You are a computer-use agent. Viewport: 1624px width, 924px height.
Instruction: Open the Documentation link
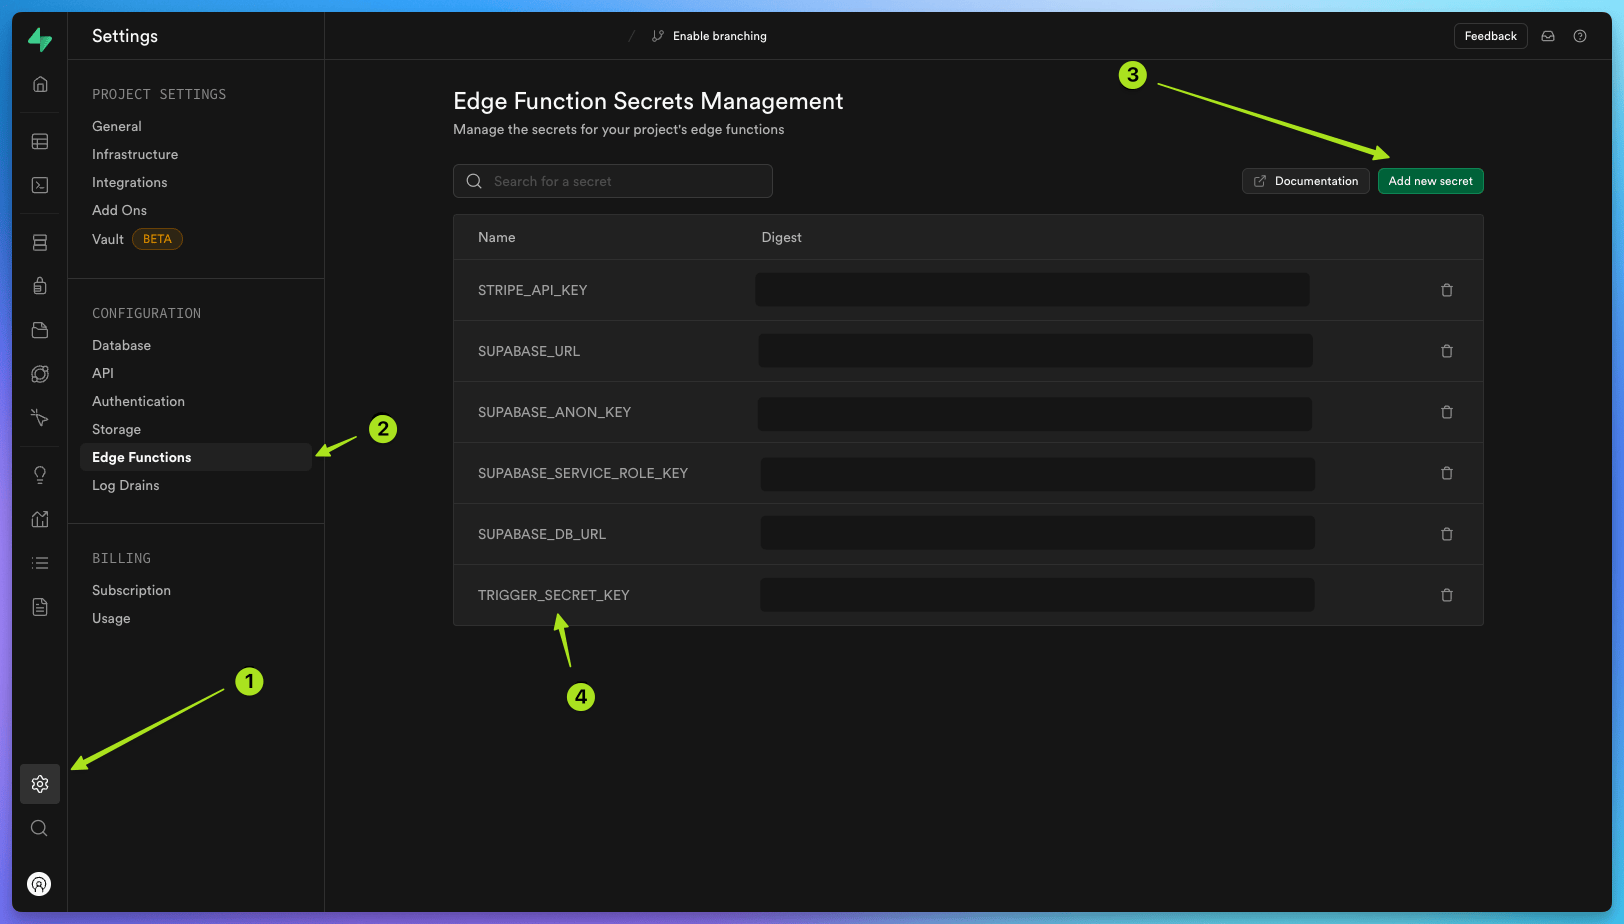[x=1305, y=181]
